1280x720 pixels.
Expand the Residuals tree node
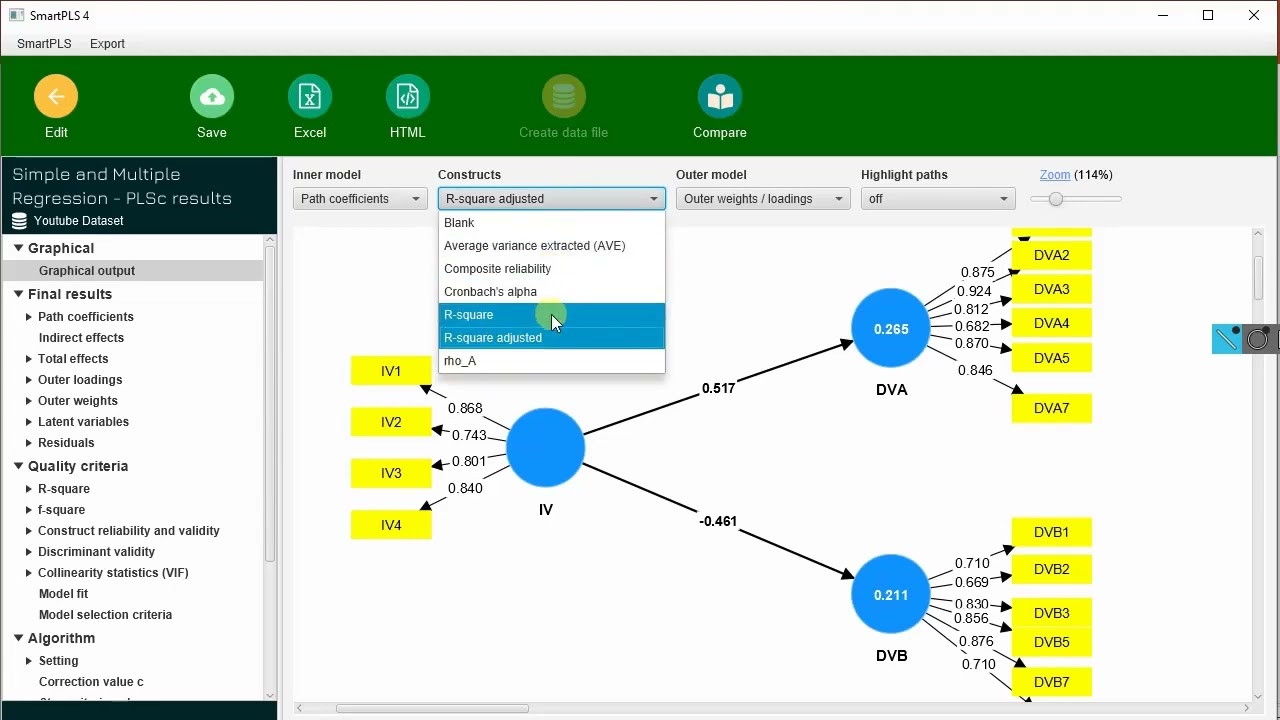(29, 443)
